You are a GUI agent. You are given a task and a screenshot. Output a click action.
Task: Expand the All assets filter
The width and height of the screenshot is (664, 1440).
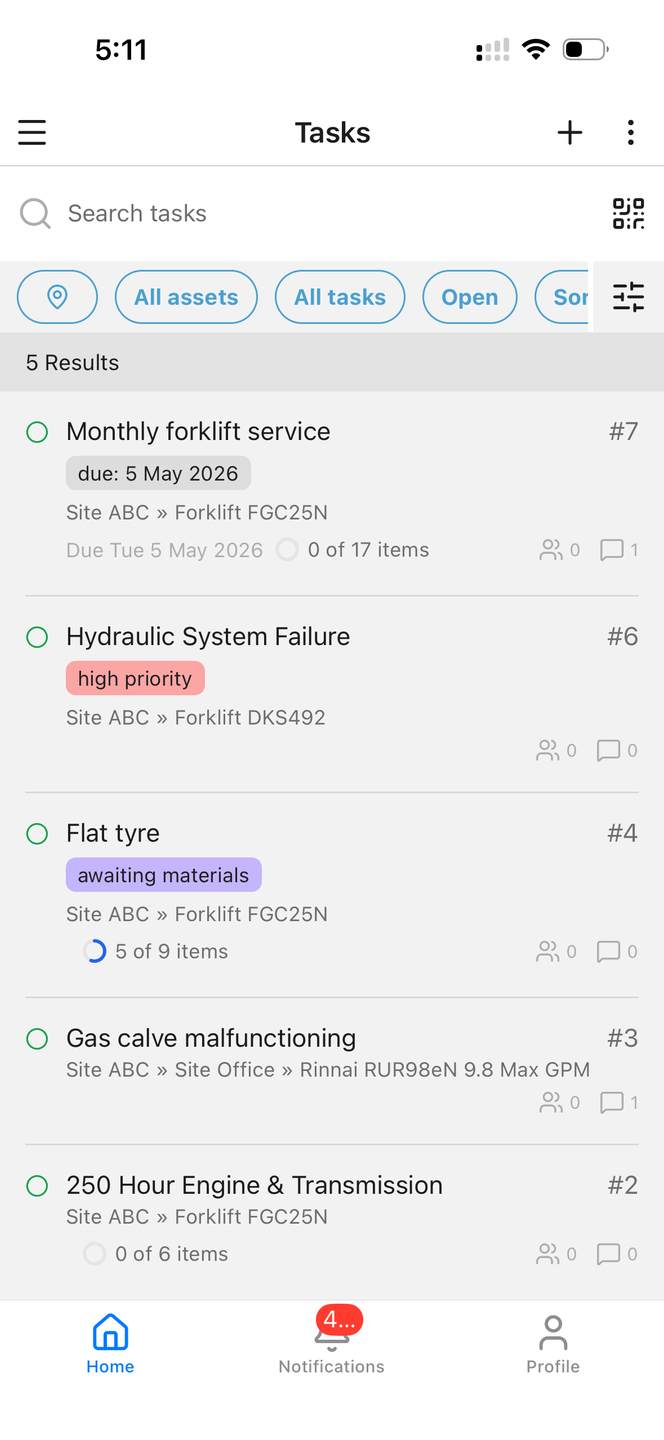186,297
